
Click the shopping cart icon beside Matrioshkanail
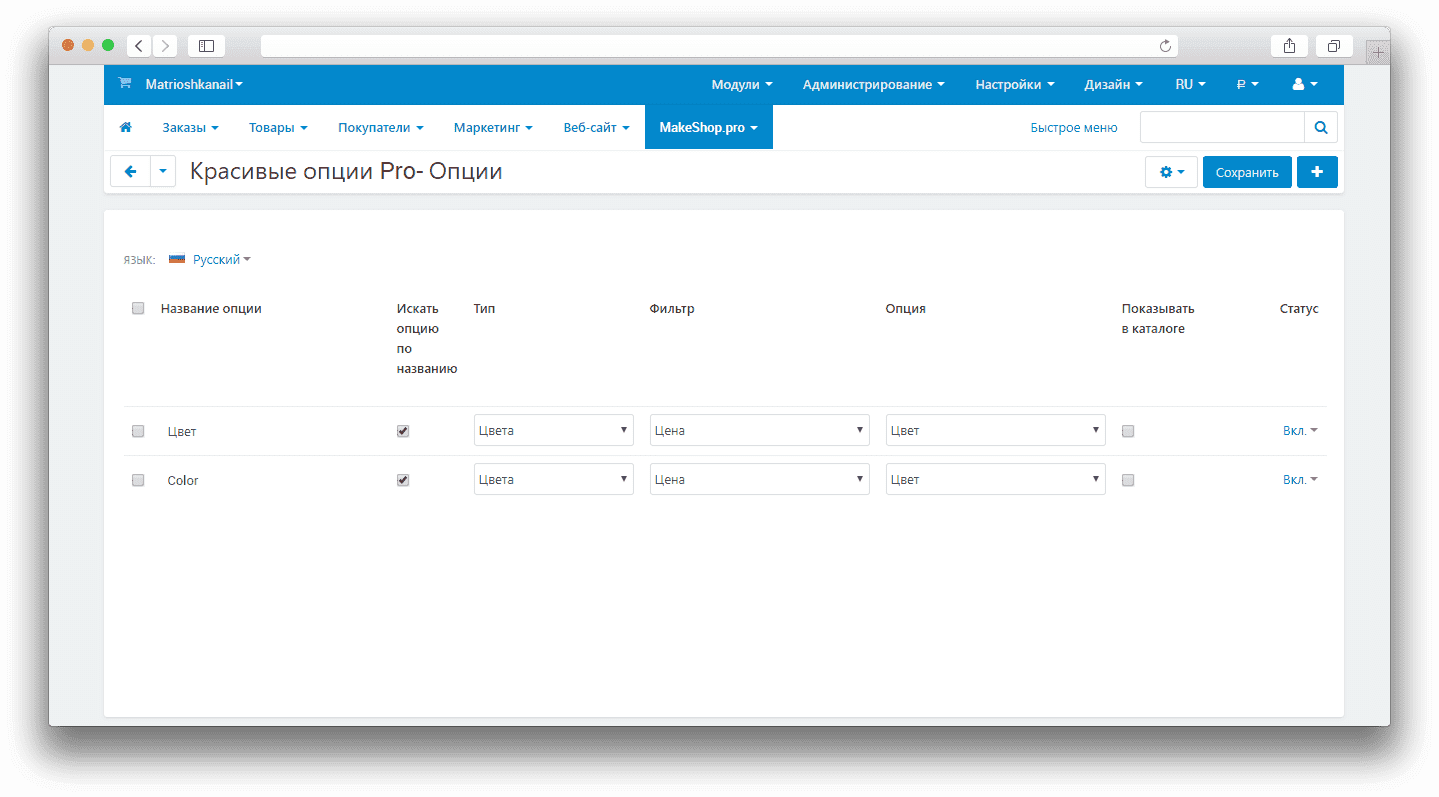pos(125,84)
